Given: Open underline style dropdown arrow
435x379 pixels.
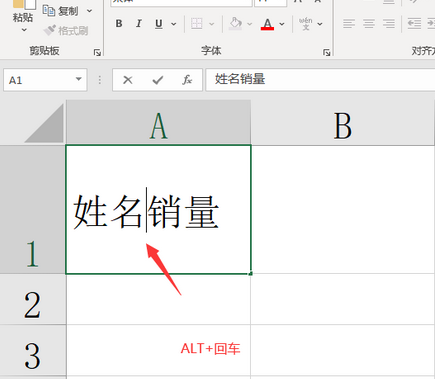Looking at the screenshot, I should tap(174, 24).
